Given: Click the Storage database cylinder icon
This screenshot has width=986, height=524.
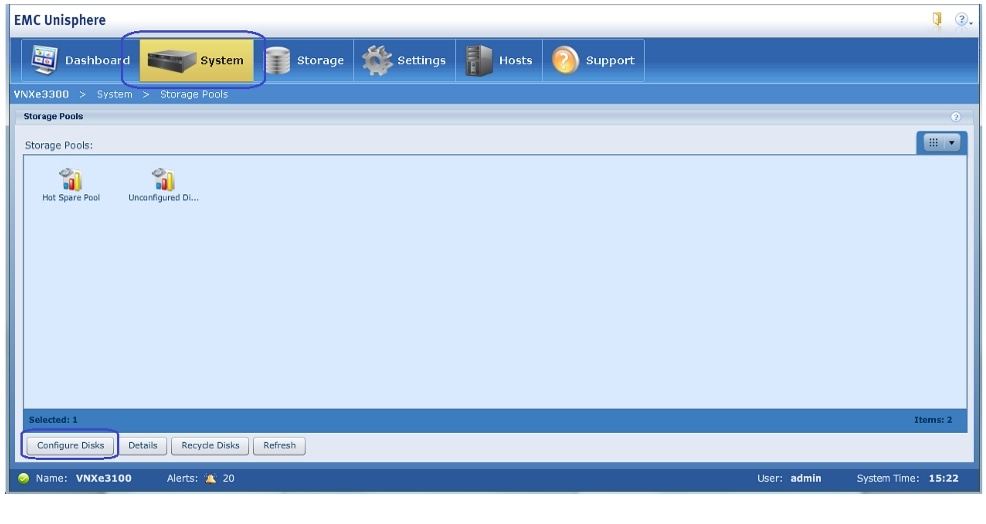Looking at the screenshot, I should pos(277,61).
